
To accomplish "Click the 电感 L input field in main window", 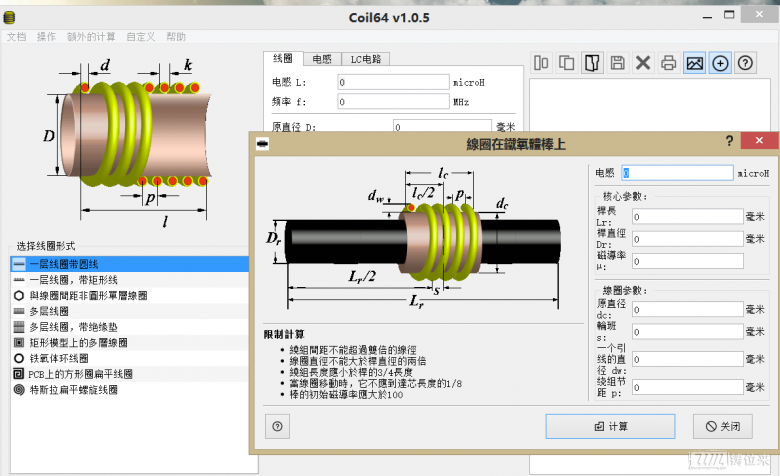I will coord(393,82).
